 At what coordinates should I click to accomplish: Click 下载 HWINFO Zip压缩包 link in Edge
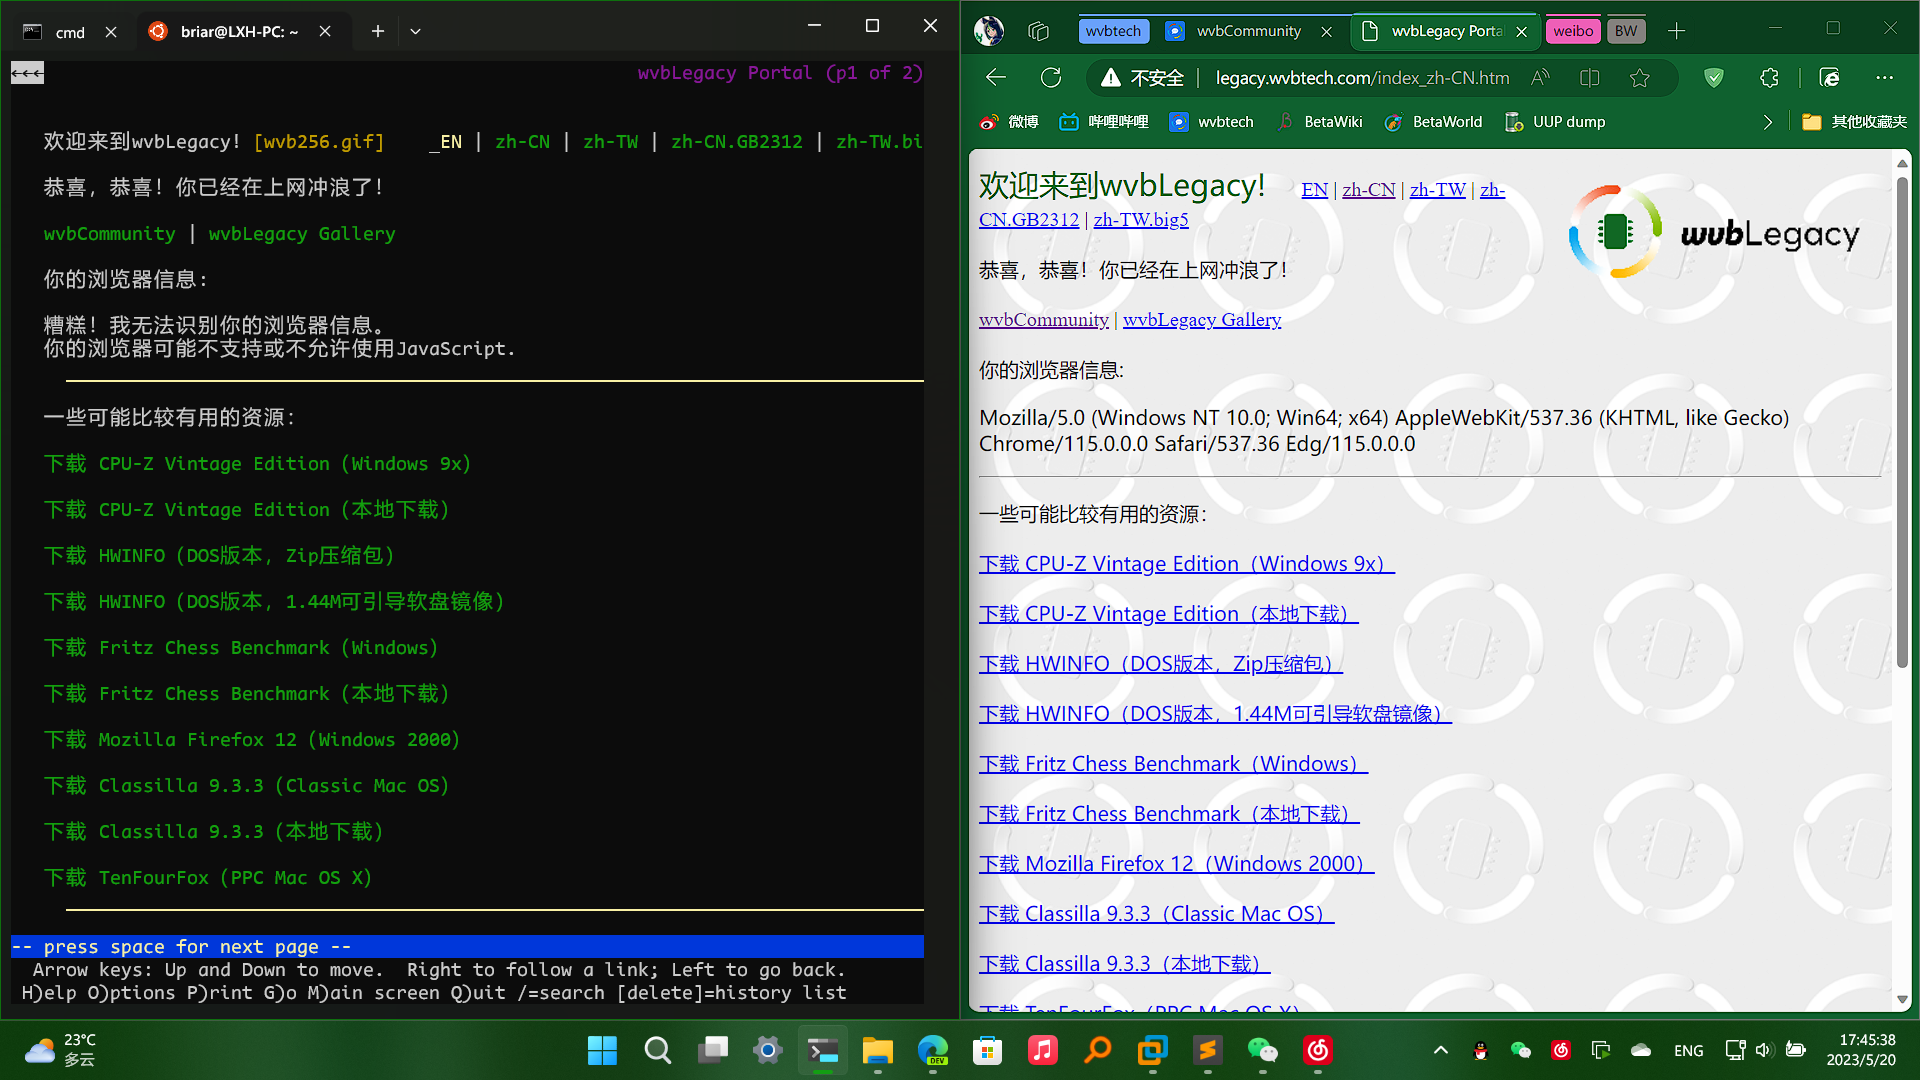point(1161,664)
